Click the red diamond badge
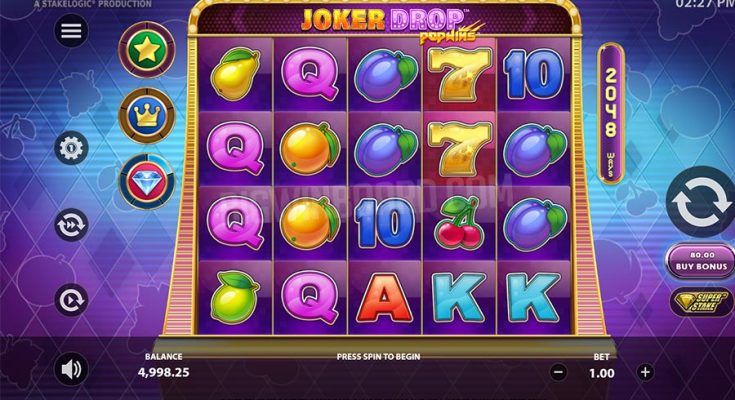Screen dimensions: 735x400 147,181
